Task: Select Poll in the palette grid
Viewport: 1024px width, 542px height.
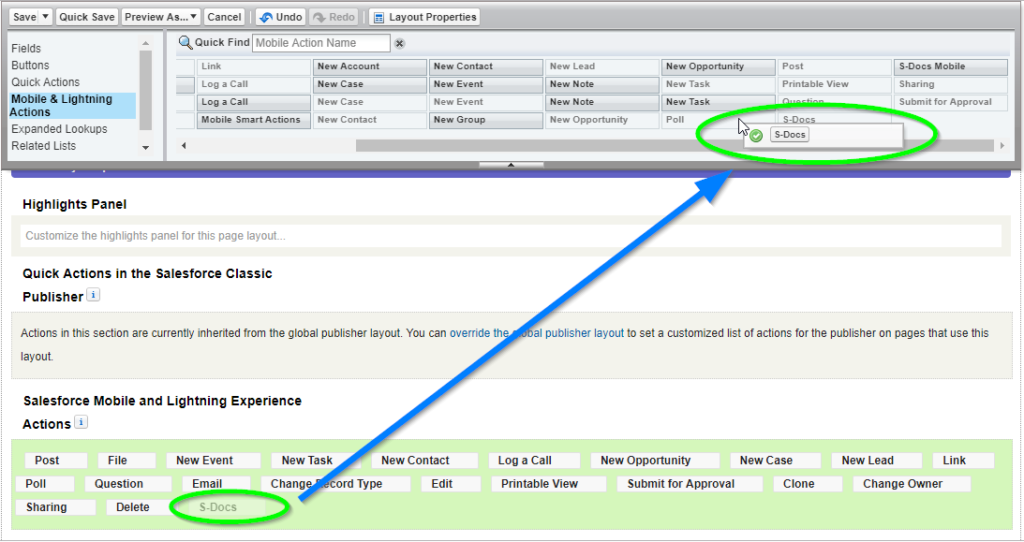Action: [x=718, y=120]
